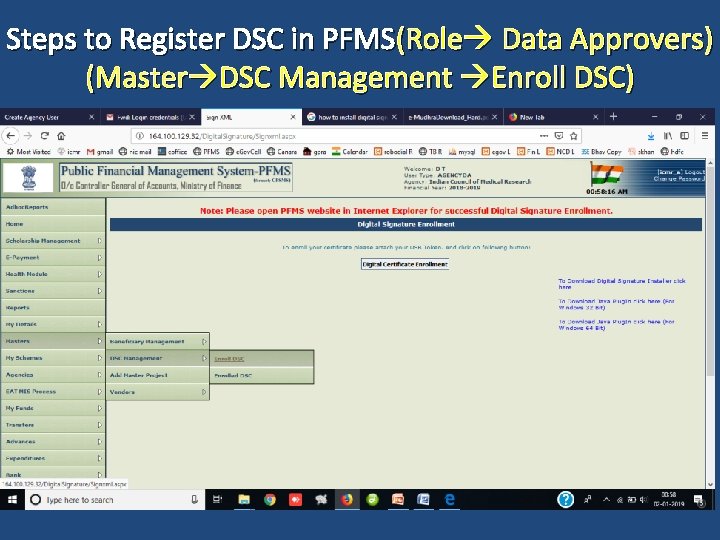
Task: Open the gmail bookmark
Action: coord(100,152)
